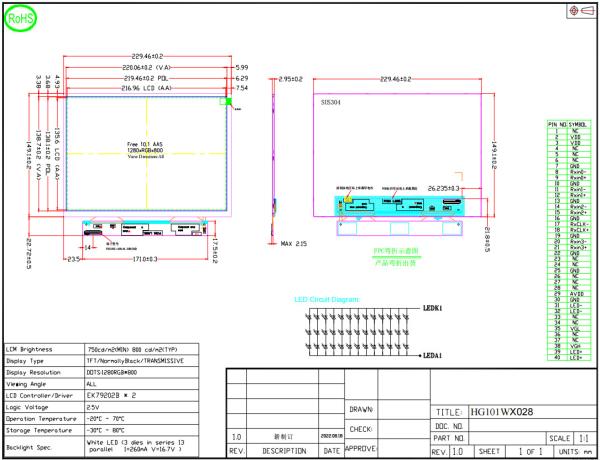Viewport: 600px width, 460px height.
Task: Click the '1:1' scale value
Action: [x=584, y=439]
